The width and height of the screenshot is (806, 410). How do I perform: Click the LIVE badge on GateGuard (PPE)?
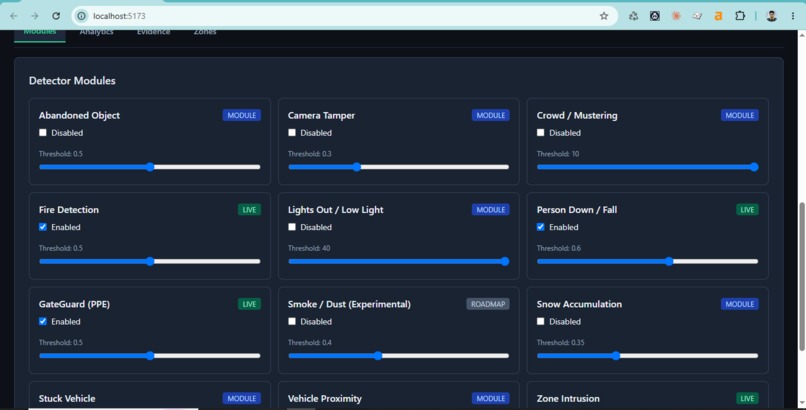tap(249, 304)
